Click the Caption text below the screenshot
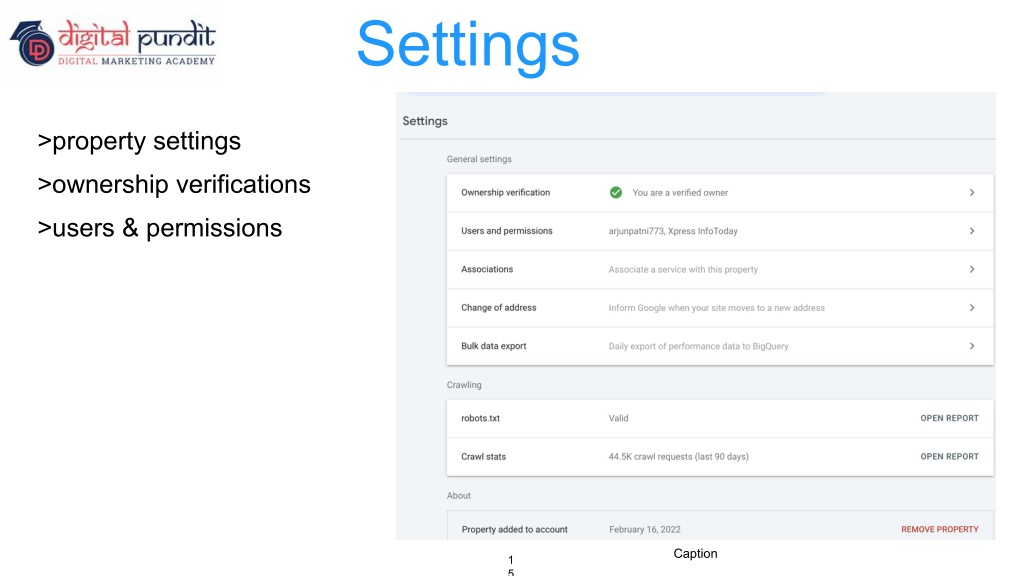Screen dimensions: 1024x576 pyautogui.click(x=695, y=554)
